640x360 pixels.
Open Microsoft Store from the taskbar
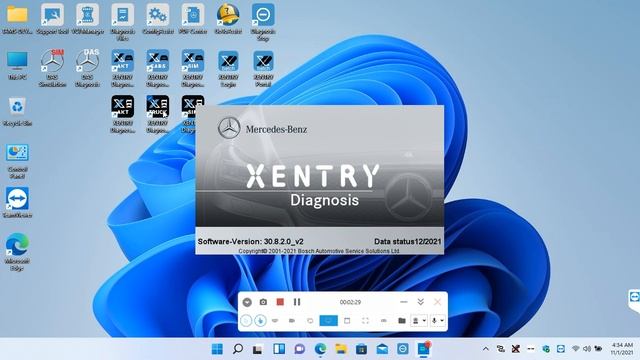click(361, 349)
